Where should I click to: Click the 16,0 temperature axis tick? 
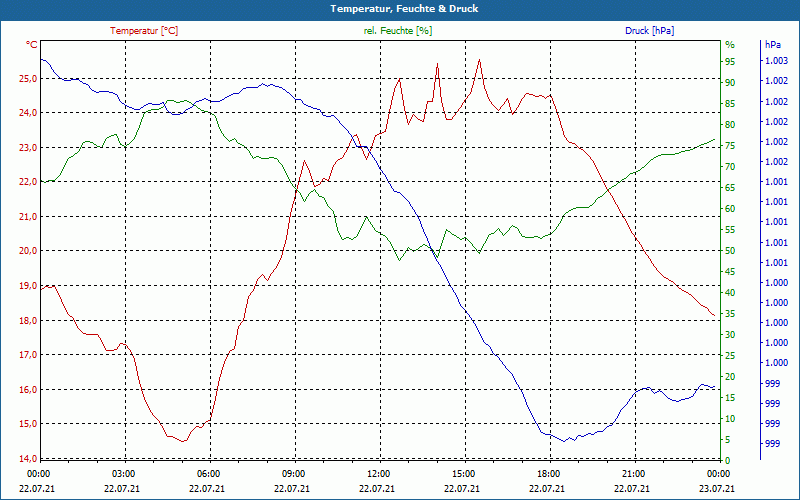point(28,390)
